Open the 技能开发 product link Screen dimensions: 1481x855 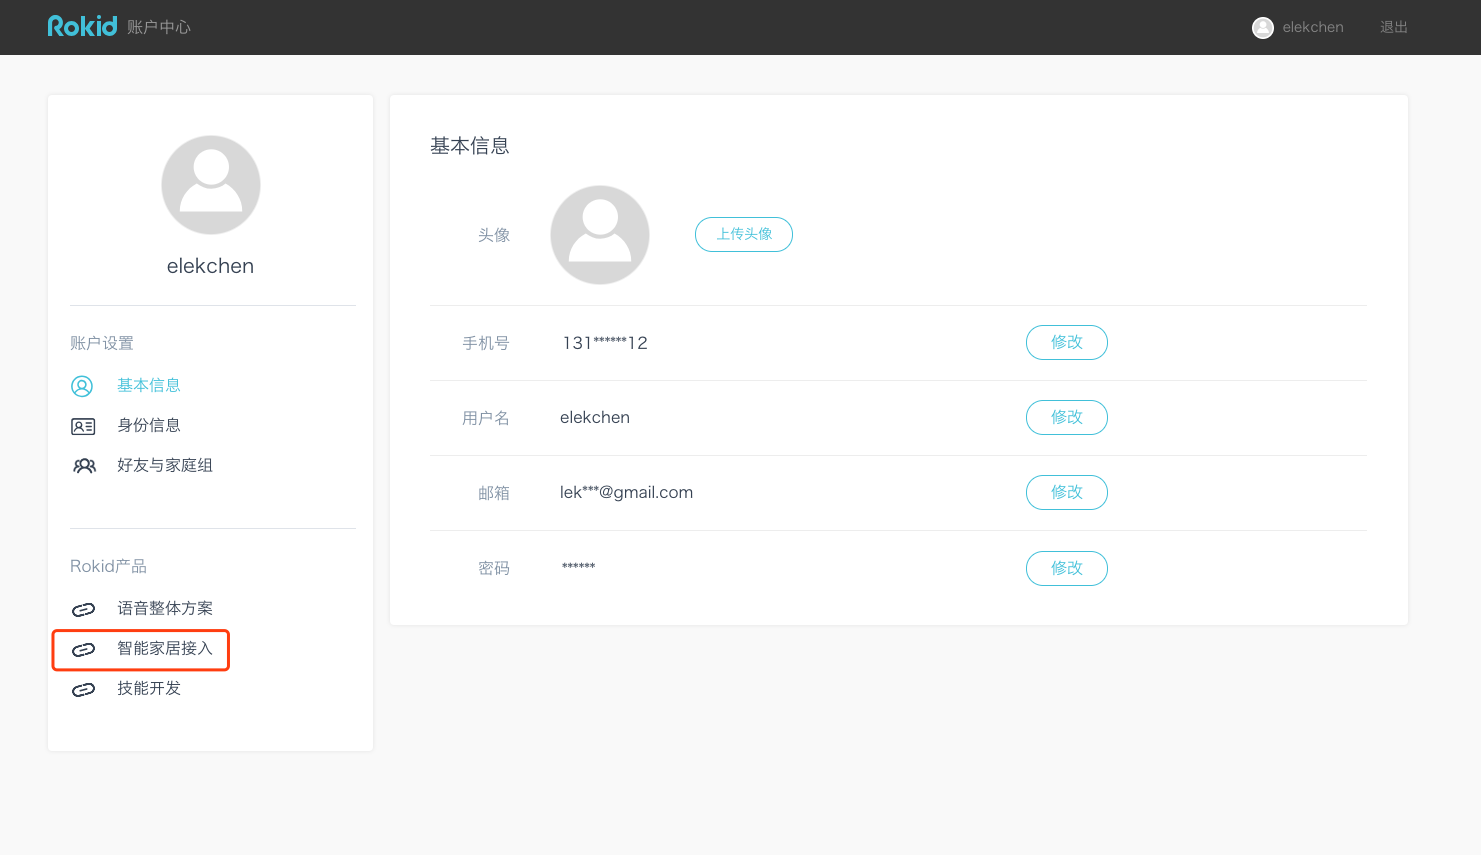149,688
